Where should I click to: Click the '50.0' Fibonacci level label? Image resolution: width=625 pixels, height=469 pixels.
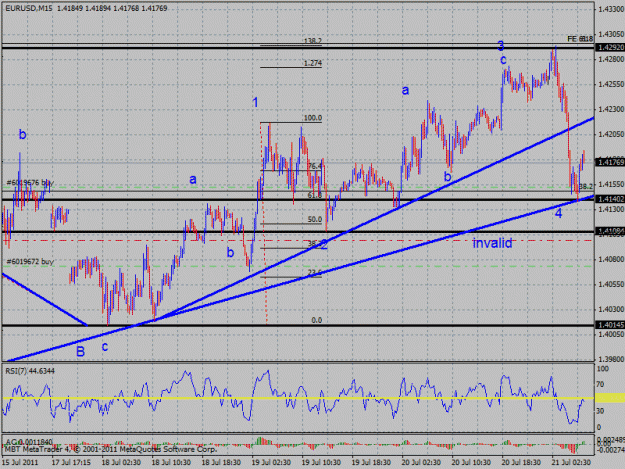(x=314, y=220)
